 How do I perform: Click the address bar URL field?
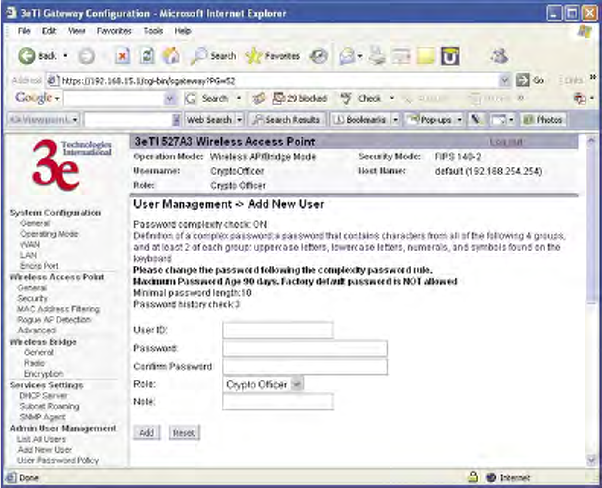coord(273,81)
